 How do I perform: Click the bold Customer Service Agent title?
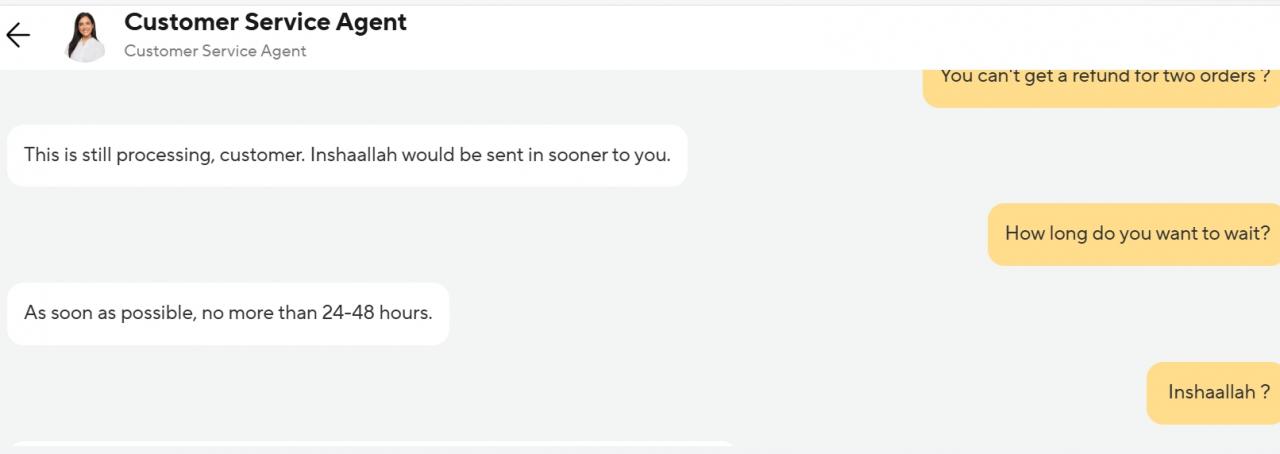coord(265,22)
